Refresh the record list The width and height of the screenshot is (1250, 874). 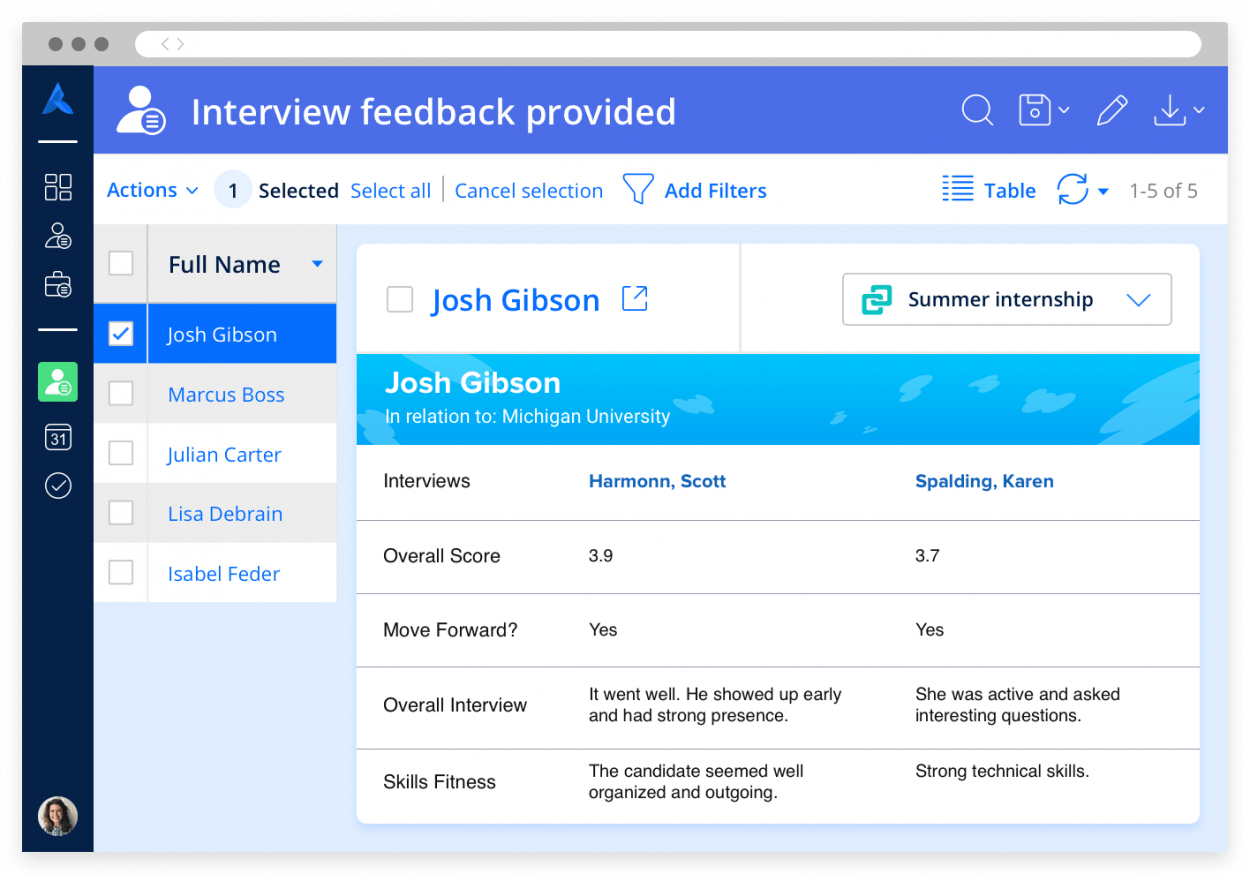pyautogui.click(x=1071, y=190)
